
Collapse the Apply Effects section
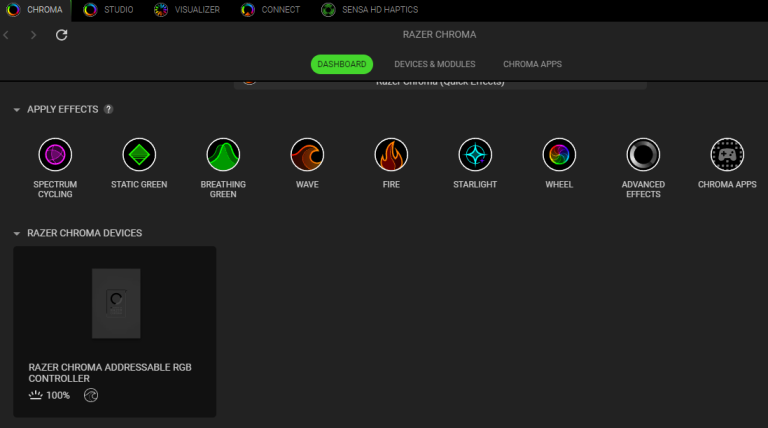click(x=17, y=109)
